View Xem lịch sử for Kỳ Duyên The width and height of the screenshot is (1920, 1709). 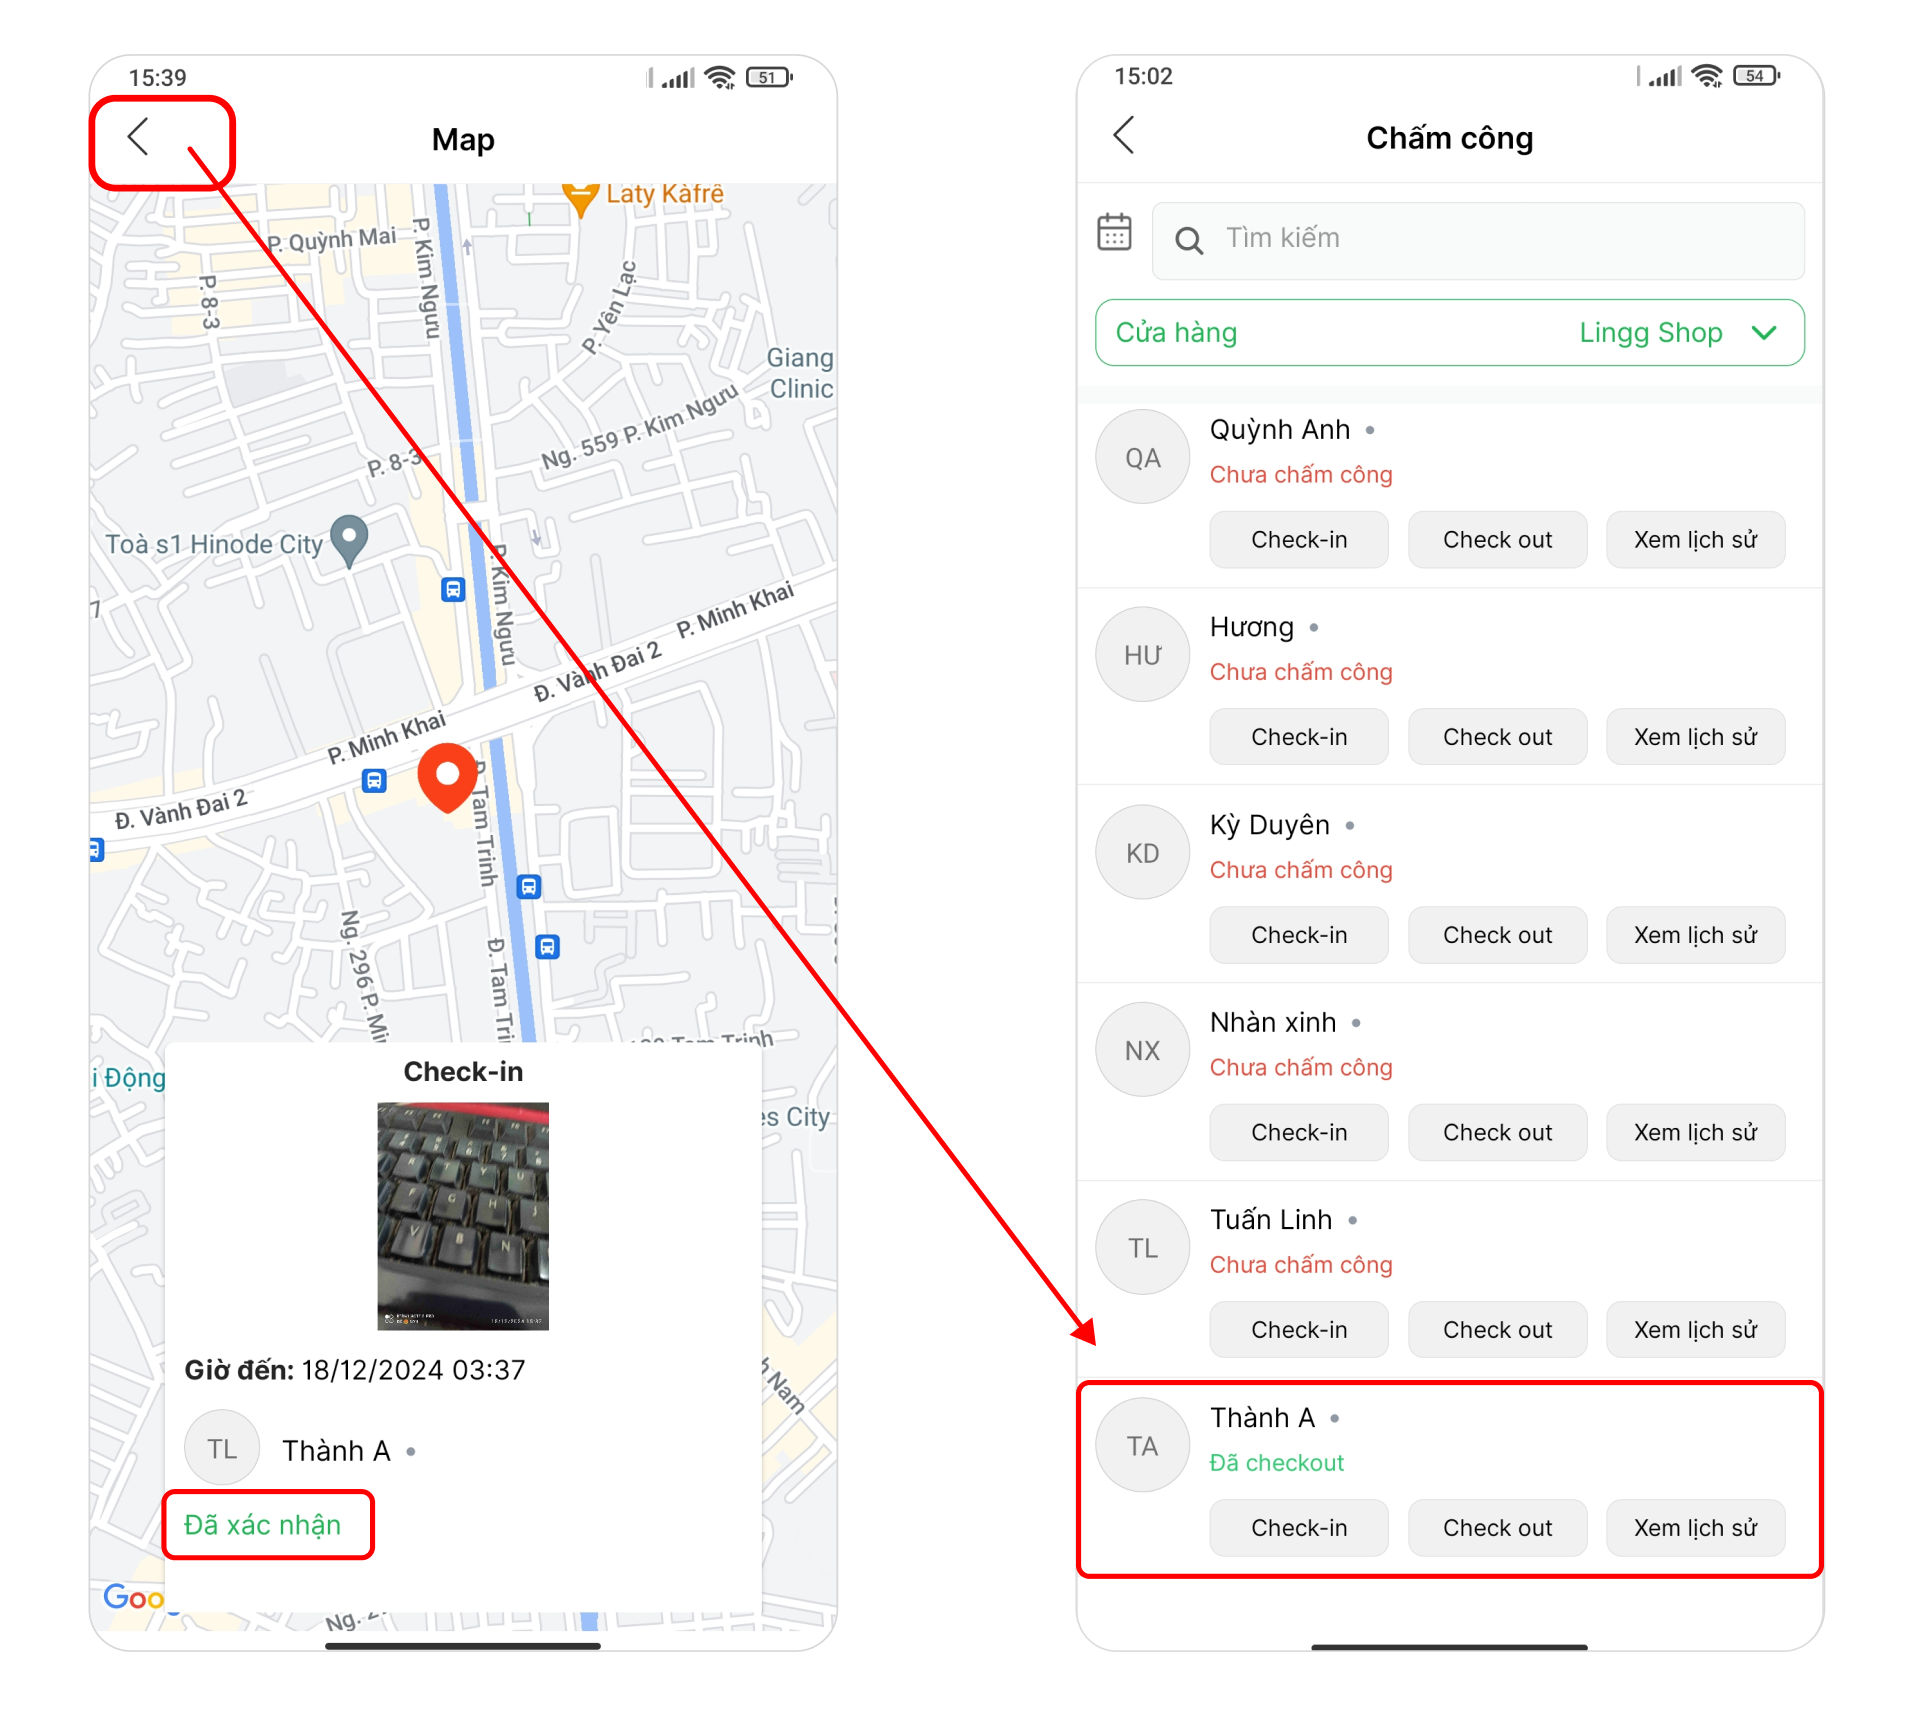pyautogui.click(x=1695, y=935)
